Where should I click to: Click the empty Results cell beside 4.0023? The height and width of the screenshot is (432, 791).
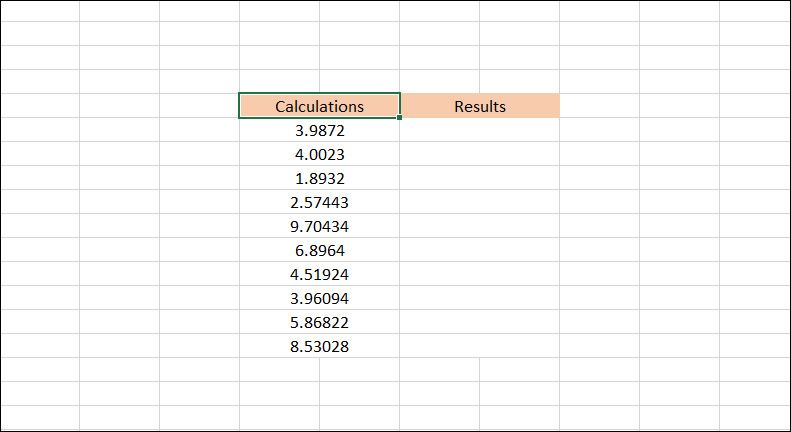[x=480, y=154]
